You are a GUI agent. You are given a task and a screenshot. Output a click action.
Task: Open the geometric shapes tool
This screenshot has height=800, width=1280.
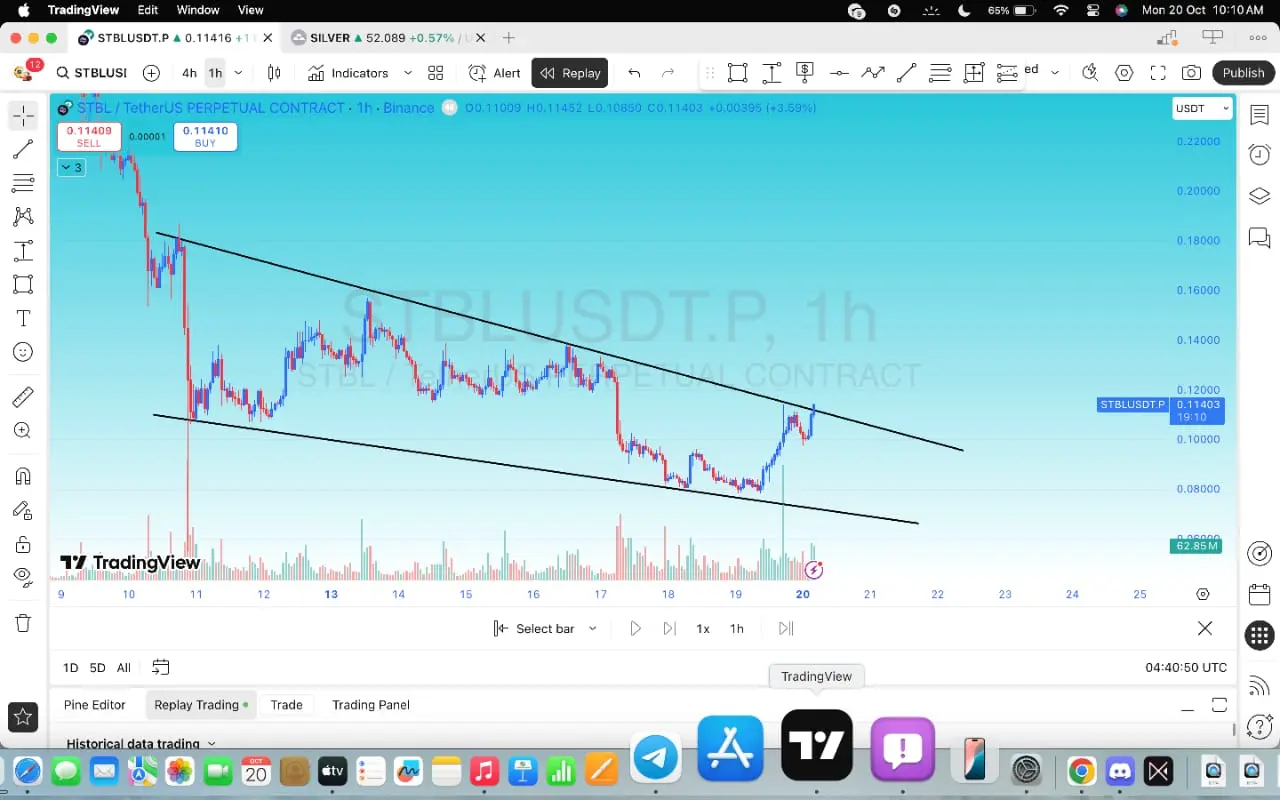[23, 284]
